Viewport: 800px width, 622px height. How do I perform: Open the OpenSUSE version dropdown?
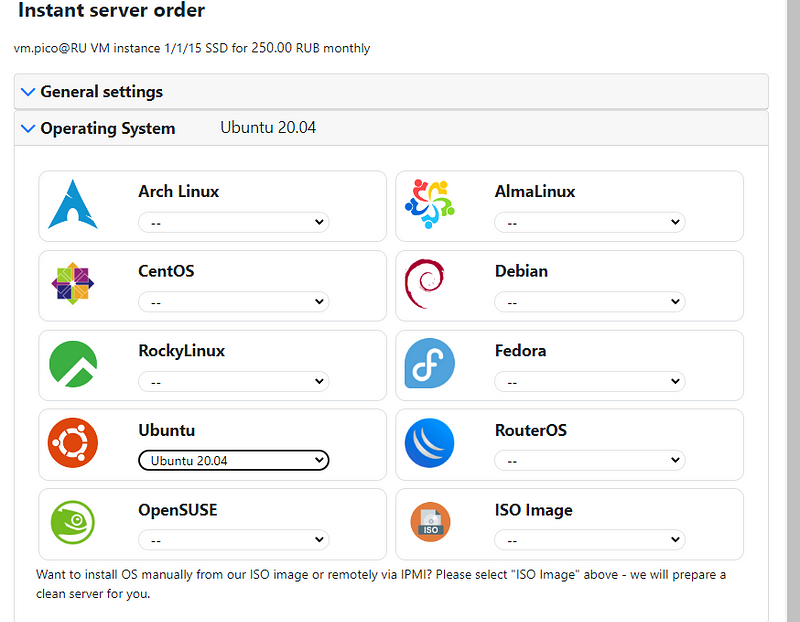click(x=233, y=540)
